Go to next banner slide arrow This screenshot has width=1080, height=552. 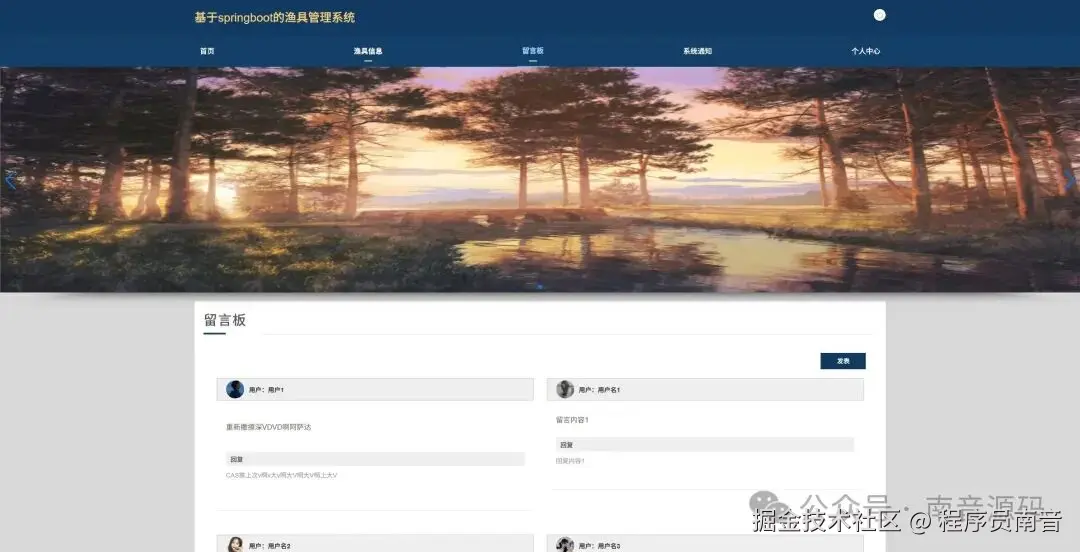[x=1069, y=181]
